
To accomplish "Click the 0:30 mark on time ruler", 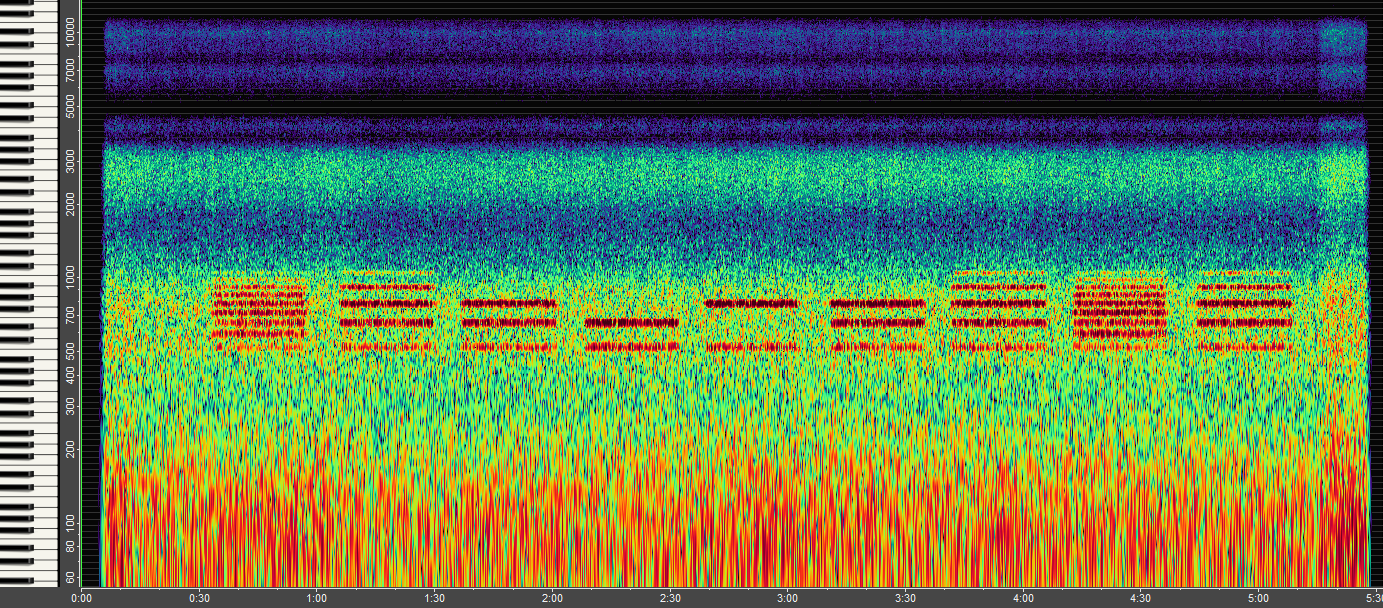I will pos(199,598).
